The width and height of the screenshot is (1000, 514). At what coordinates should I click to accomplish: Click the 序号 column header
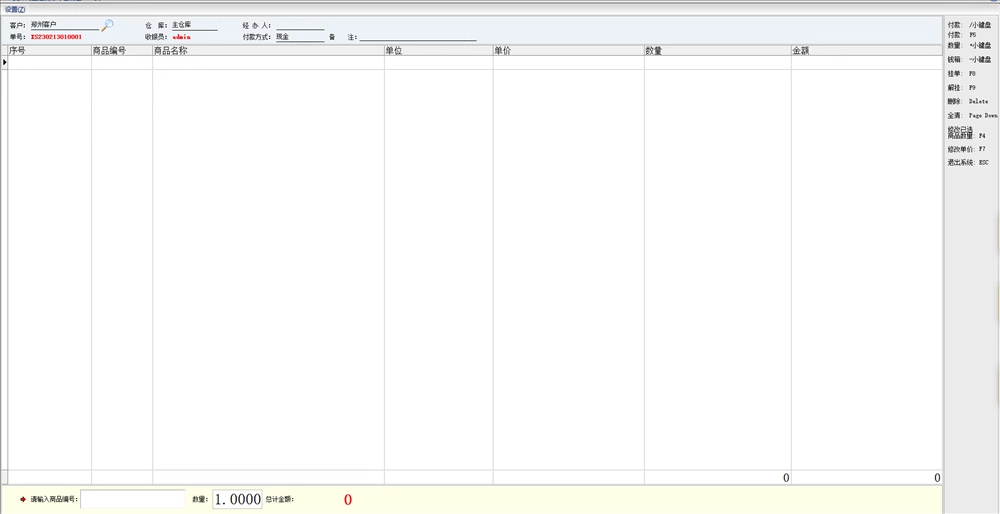pyautogui.click(x=49, y=50)
